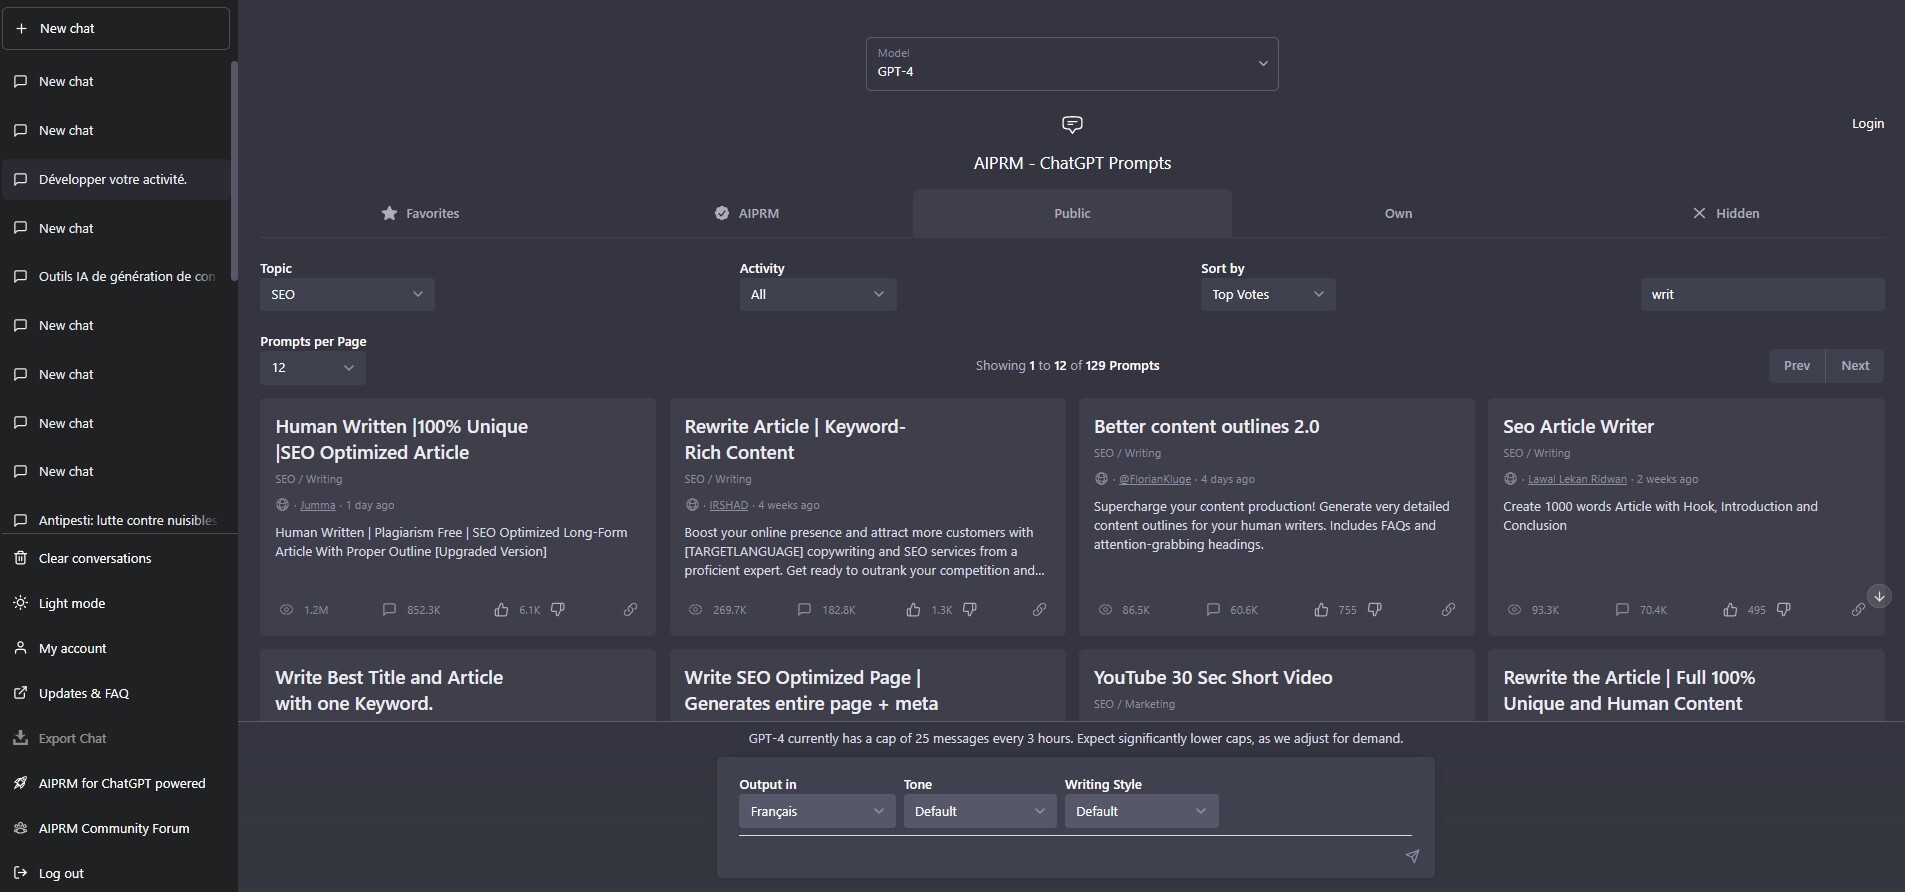The width and height of the screenshot is (1905, 892).
Task: Expand the Model GPT-4 dropdown
Action: click(x=1071, y=64)
